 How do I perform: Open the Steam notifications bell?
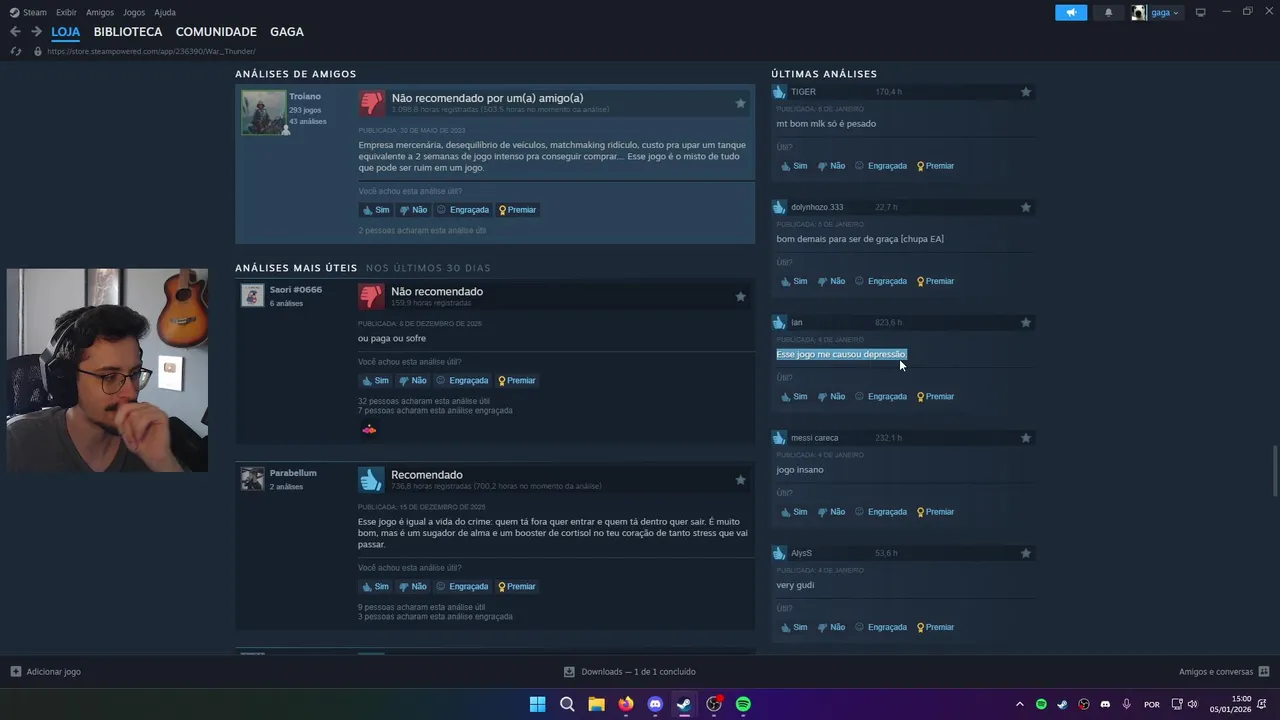(1108, 12)
